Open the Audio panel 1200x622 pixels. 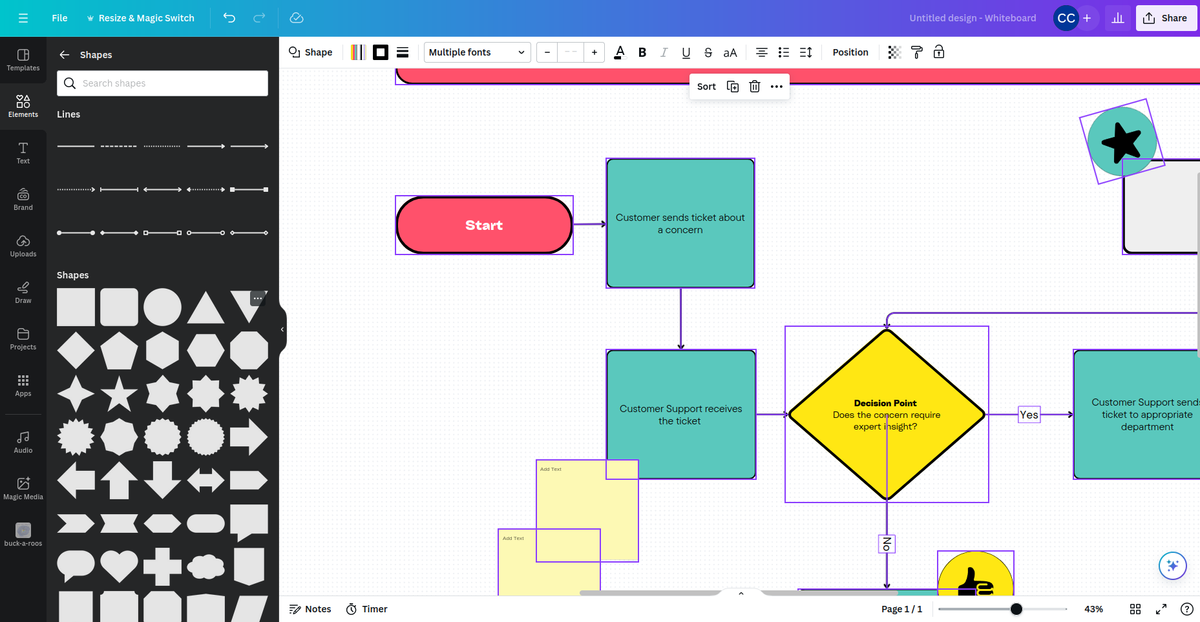tap(23, 441)
